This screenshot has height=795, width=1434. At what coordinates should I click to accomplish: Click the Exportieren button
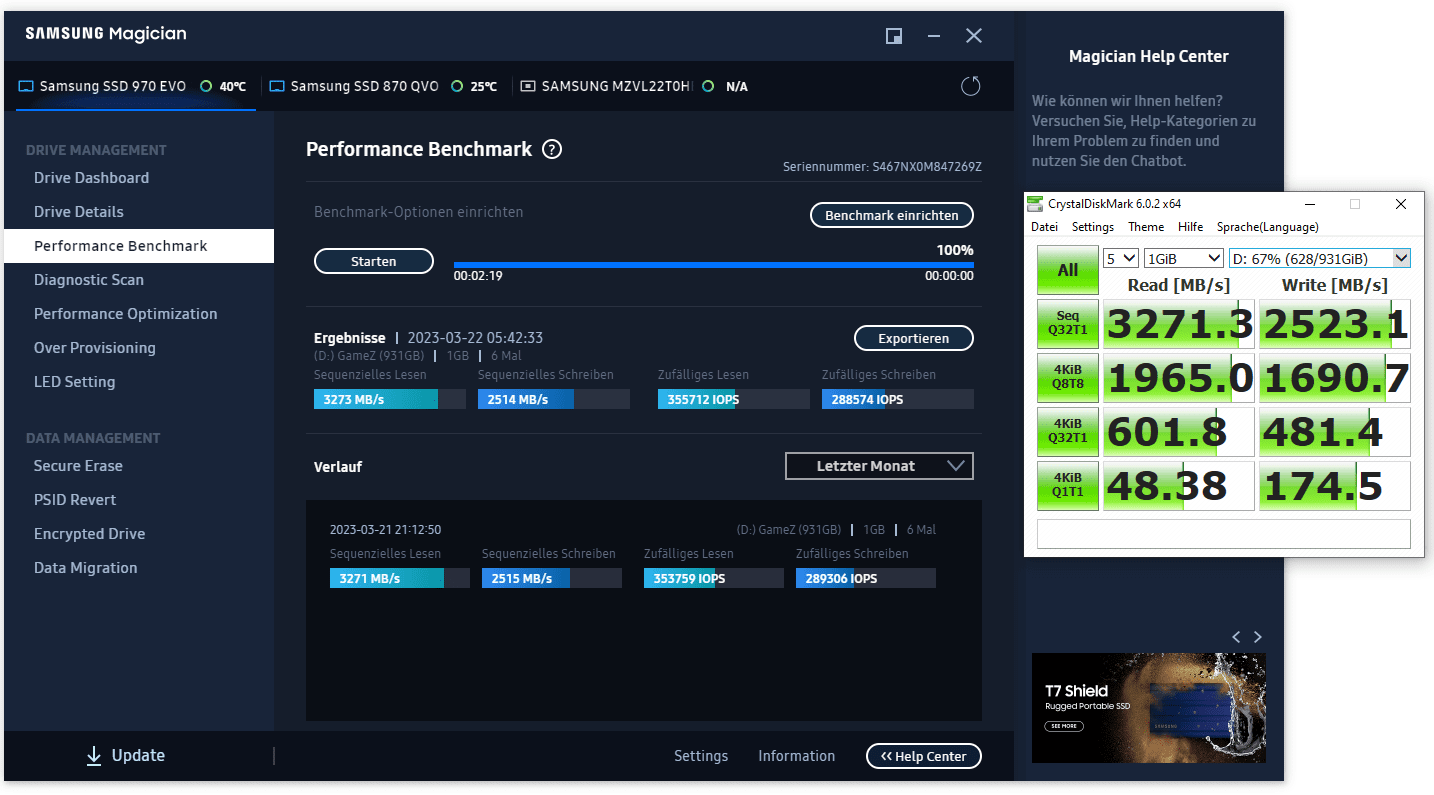pyautogui.click(x=914, y=338)
